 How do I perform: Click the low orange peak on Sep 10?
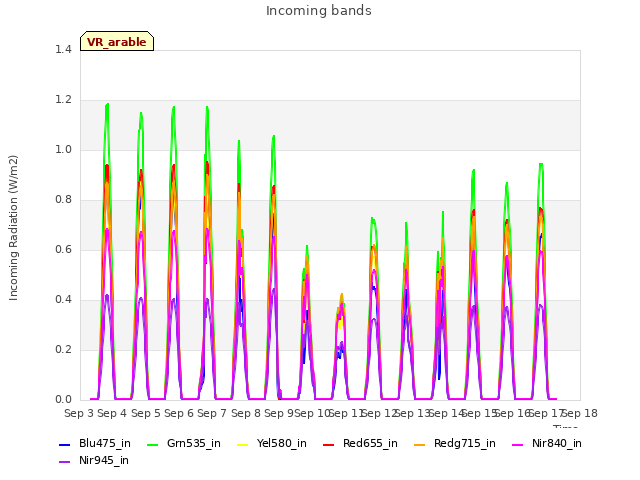(x=342, y=295)
